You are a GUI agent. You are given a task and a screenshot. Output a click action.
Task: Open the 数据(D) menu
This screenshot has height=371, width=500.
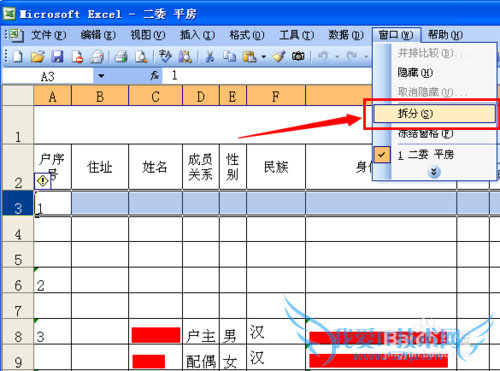(x=346, y=35)
